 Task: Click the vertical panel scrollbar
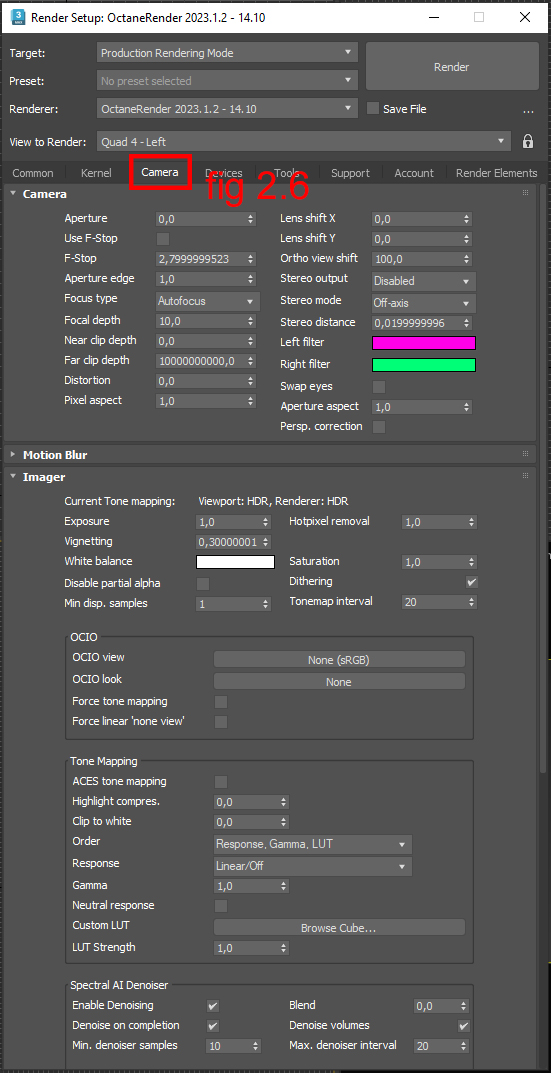pos(544,479)
